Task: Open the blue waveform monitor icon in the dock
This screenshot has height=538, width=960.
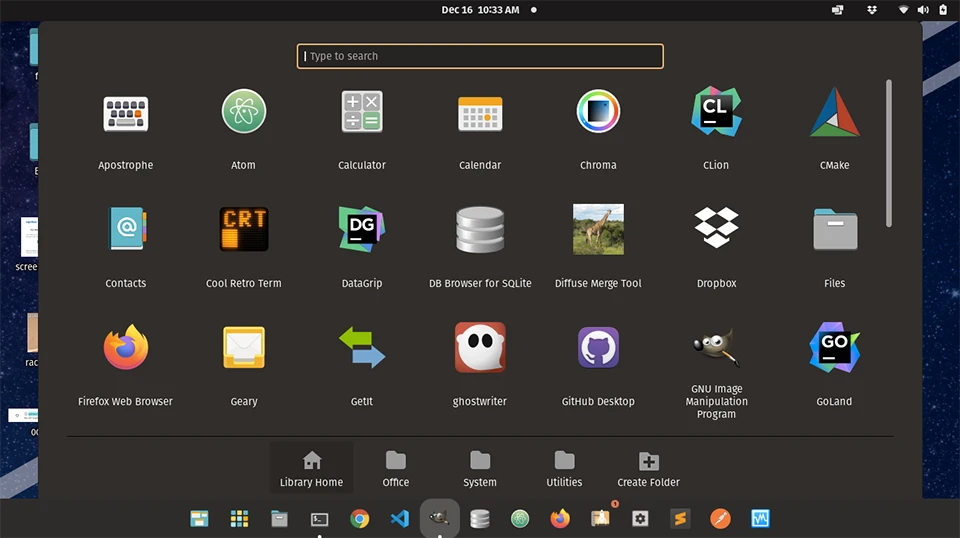Action: 760,518
